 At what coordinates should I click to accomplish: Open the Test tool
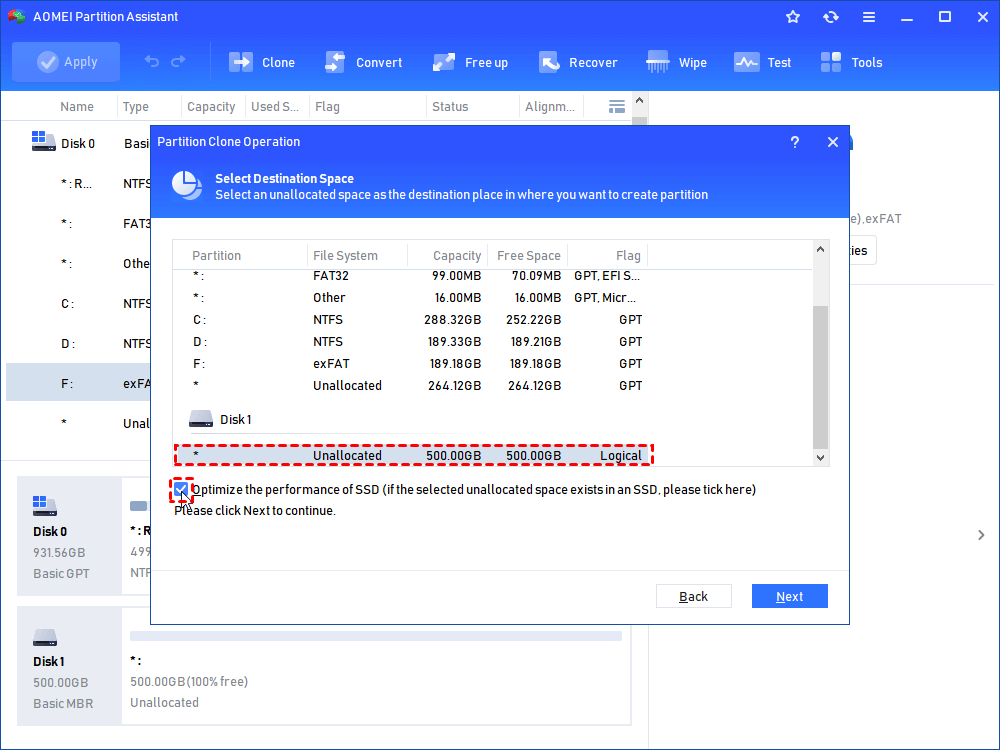coord(763,62)
